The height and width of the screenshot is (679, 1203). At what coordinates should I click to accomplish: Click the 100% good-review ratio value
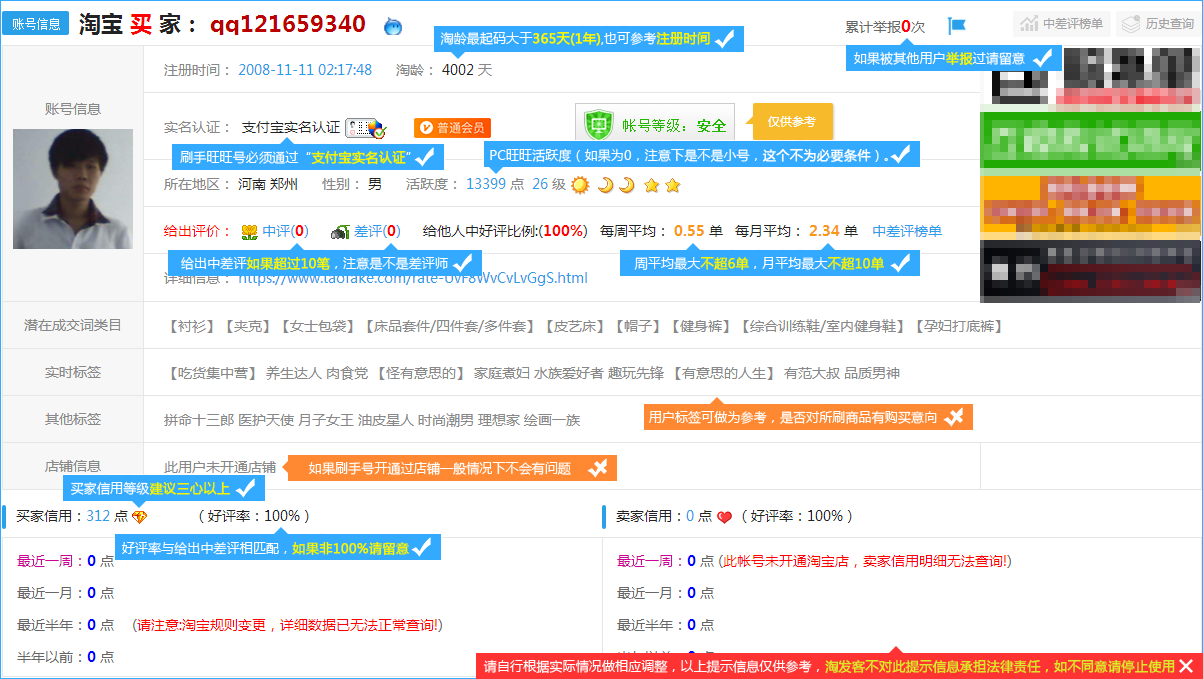[x=565, y=231]
